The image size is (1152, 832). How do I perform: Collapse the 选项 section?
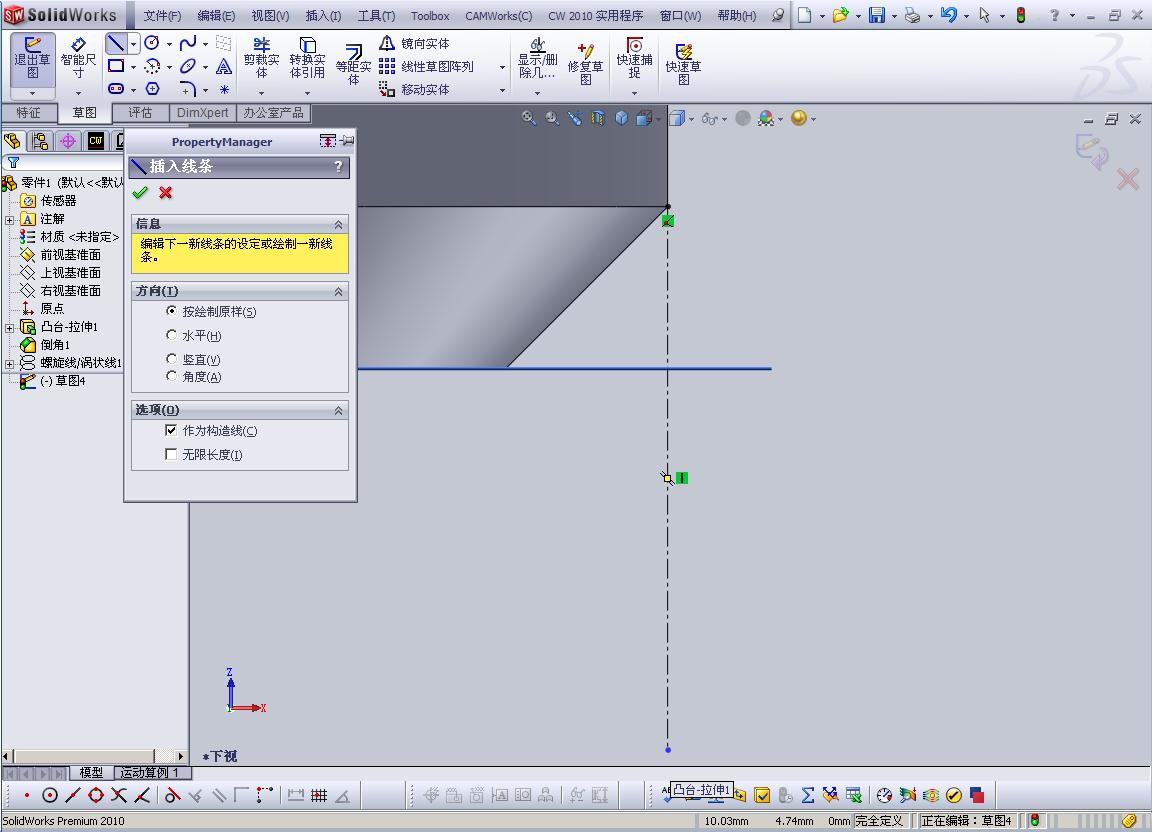339,410
